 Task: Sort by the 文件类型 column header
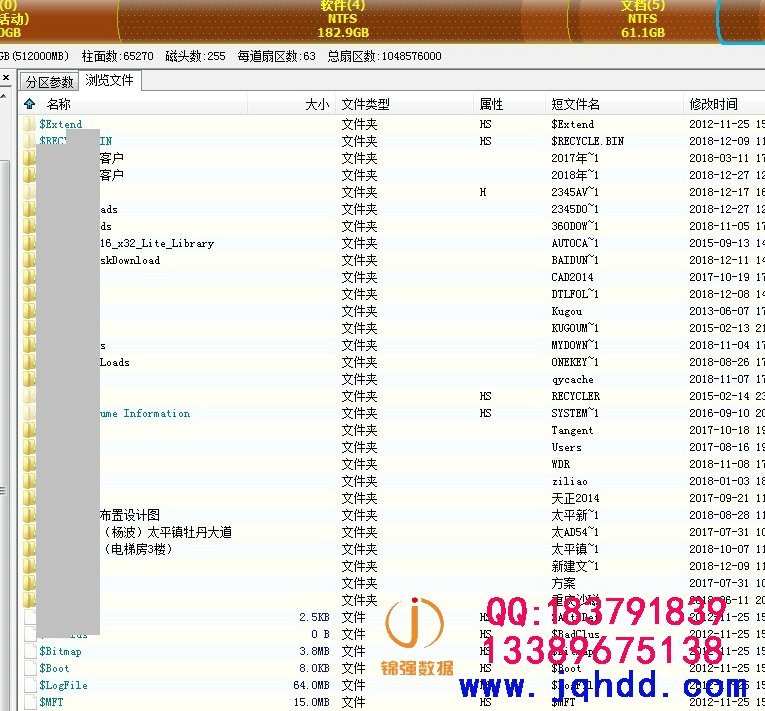click(x=365, y=104)
